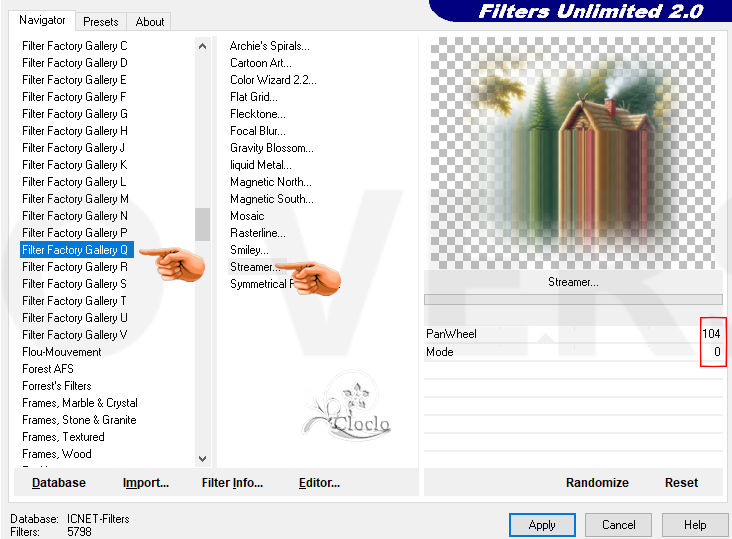Pick the Mosaic filter from list
This screenshot has height=539, width=732.
point(247,216)
